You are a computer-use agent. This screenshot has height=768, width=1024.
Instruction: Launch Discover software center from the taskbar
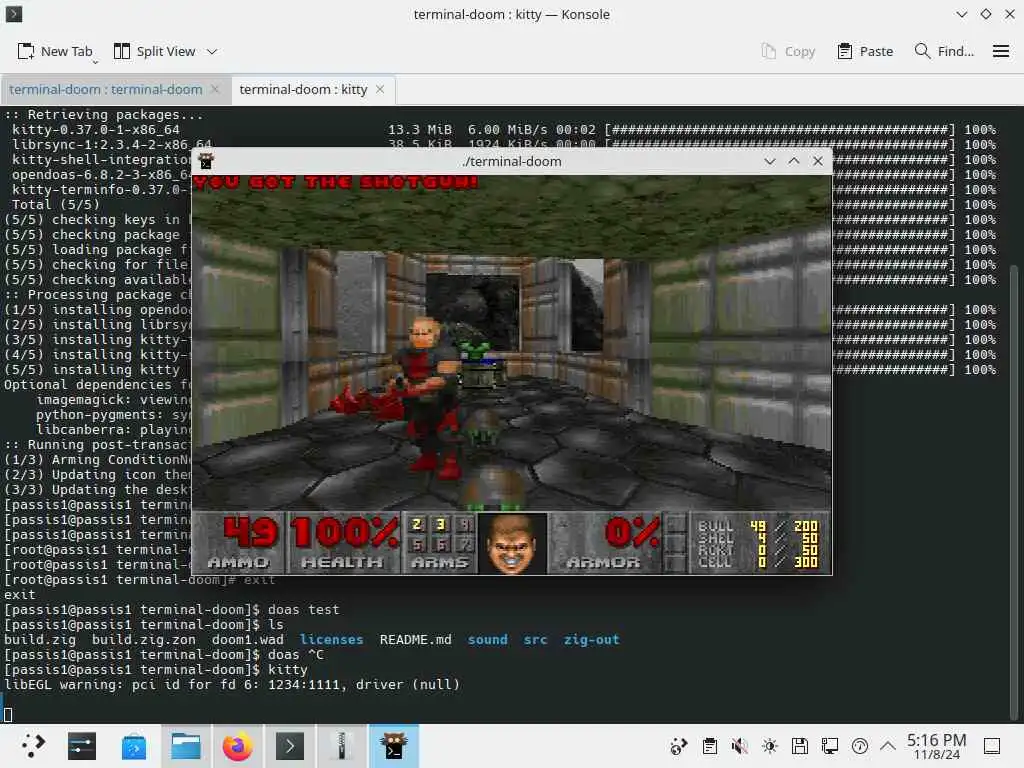click(x=134, y=746)
